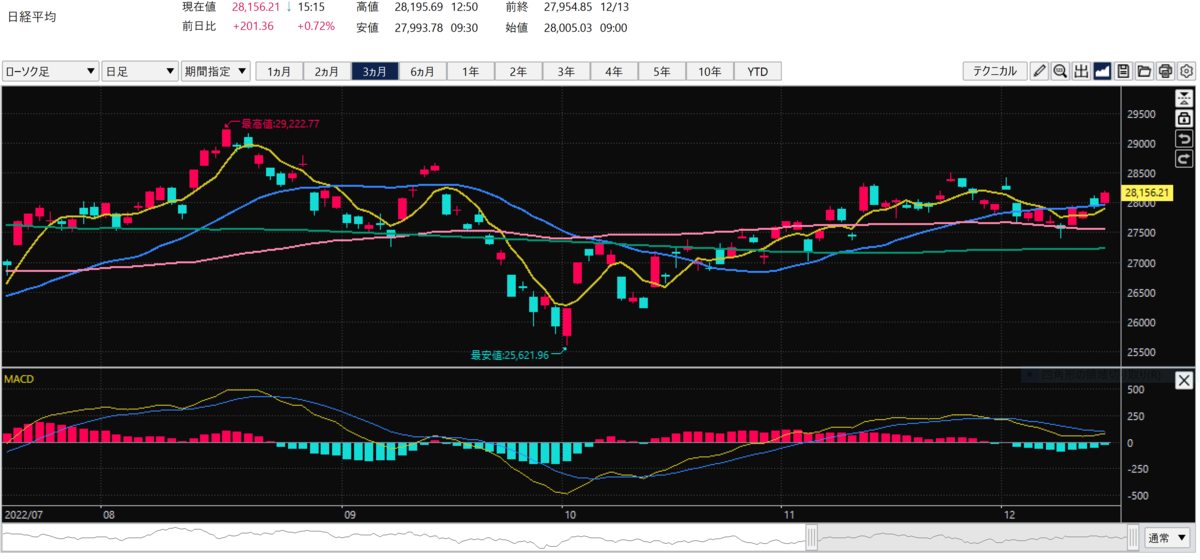Viewport: 1200px width, 560px height.
Task: Open saved chart via folder icon
Action: 1145,71
